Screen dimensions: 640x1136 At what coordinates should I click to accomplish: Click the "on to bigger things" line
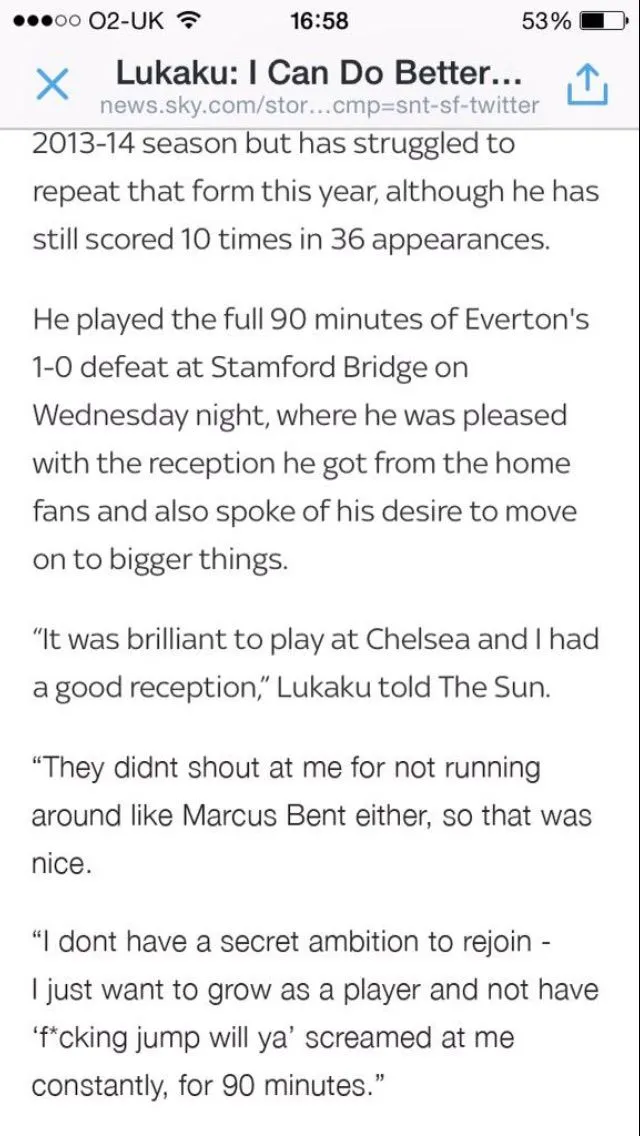(x=160, y=560)
